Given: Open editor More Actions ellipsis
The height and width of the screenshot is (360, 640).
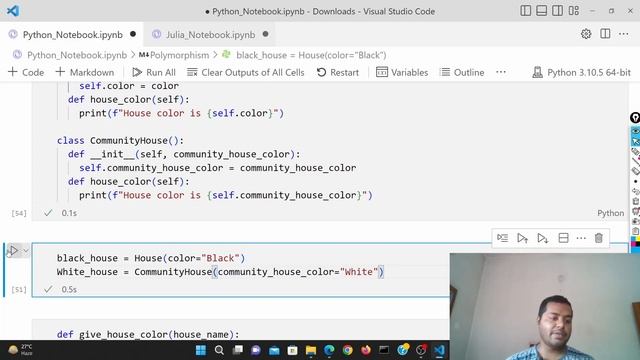Looking at the screenshot, I should [624, 34].
